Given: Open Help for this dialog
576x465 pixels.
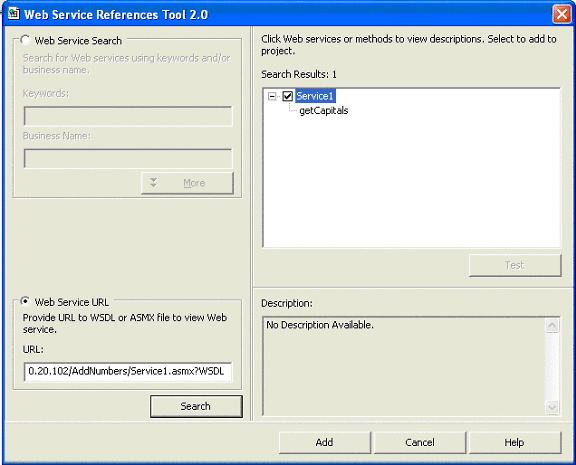Looking at the screenshot, I should [515, 442].
